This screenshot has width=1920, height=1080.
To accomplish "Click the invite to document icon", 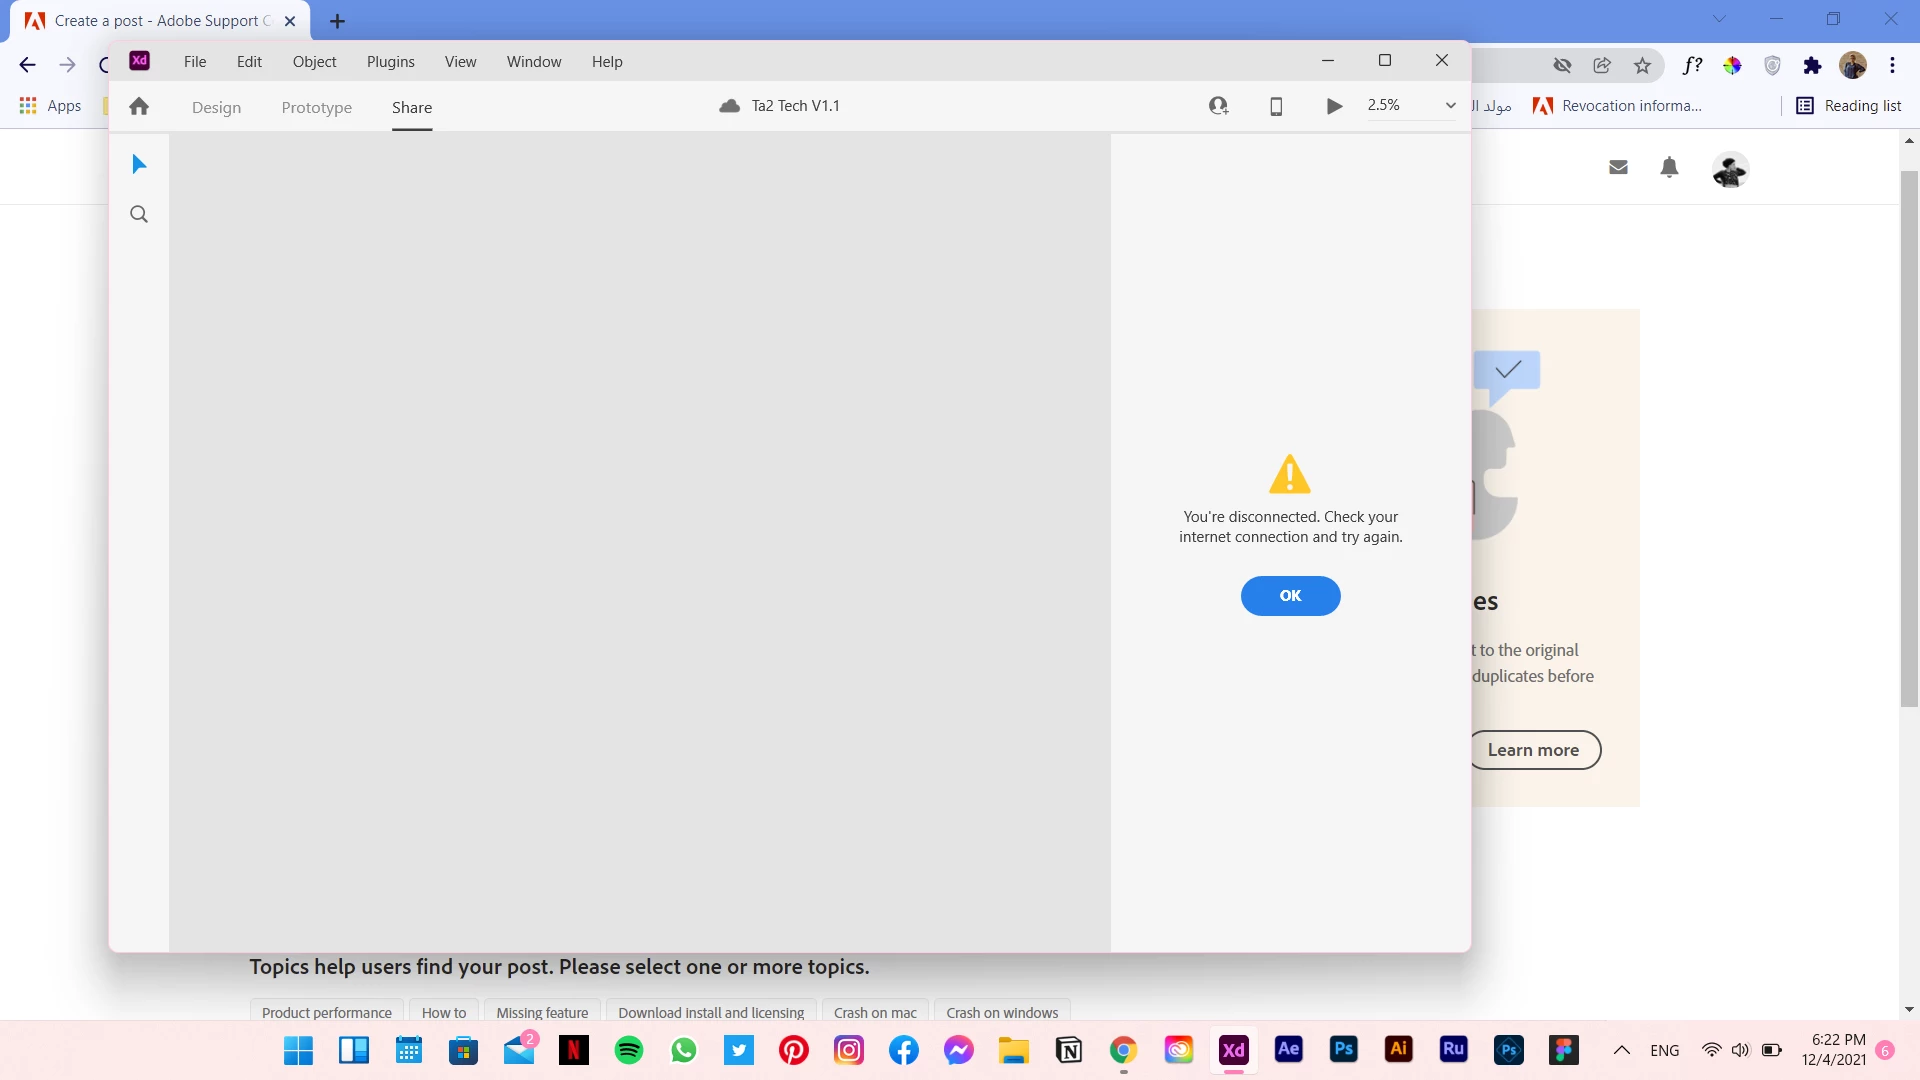I will (x=1218, y=106).
